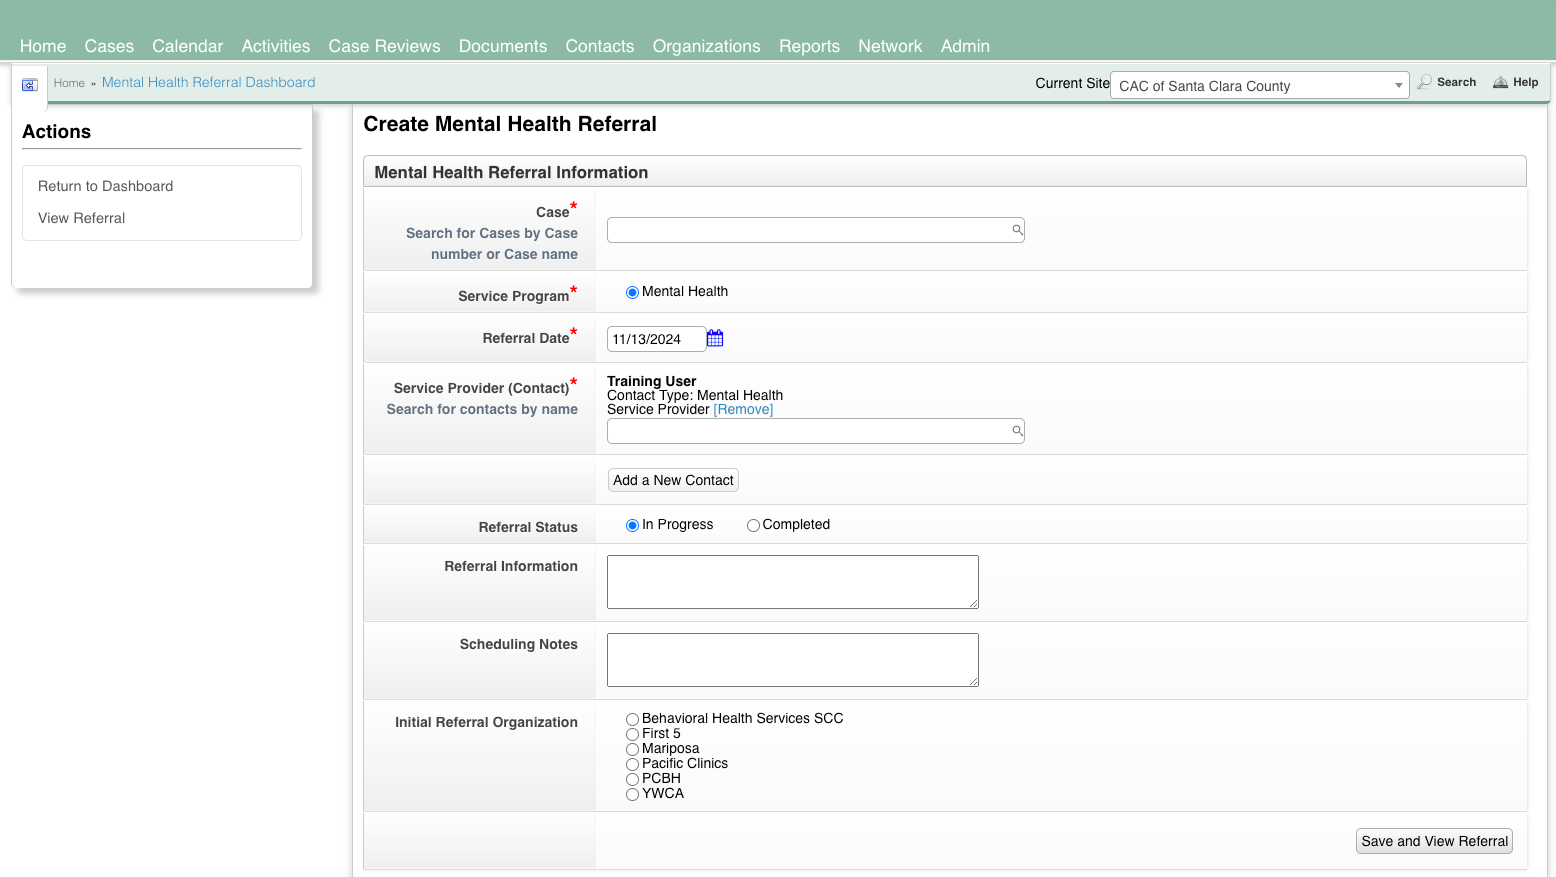The width and height of the screenshot is (1556, 877).
Task: Click Add a New Contact button
Action: [674, 480]
